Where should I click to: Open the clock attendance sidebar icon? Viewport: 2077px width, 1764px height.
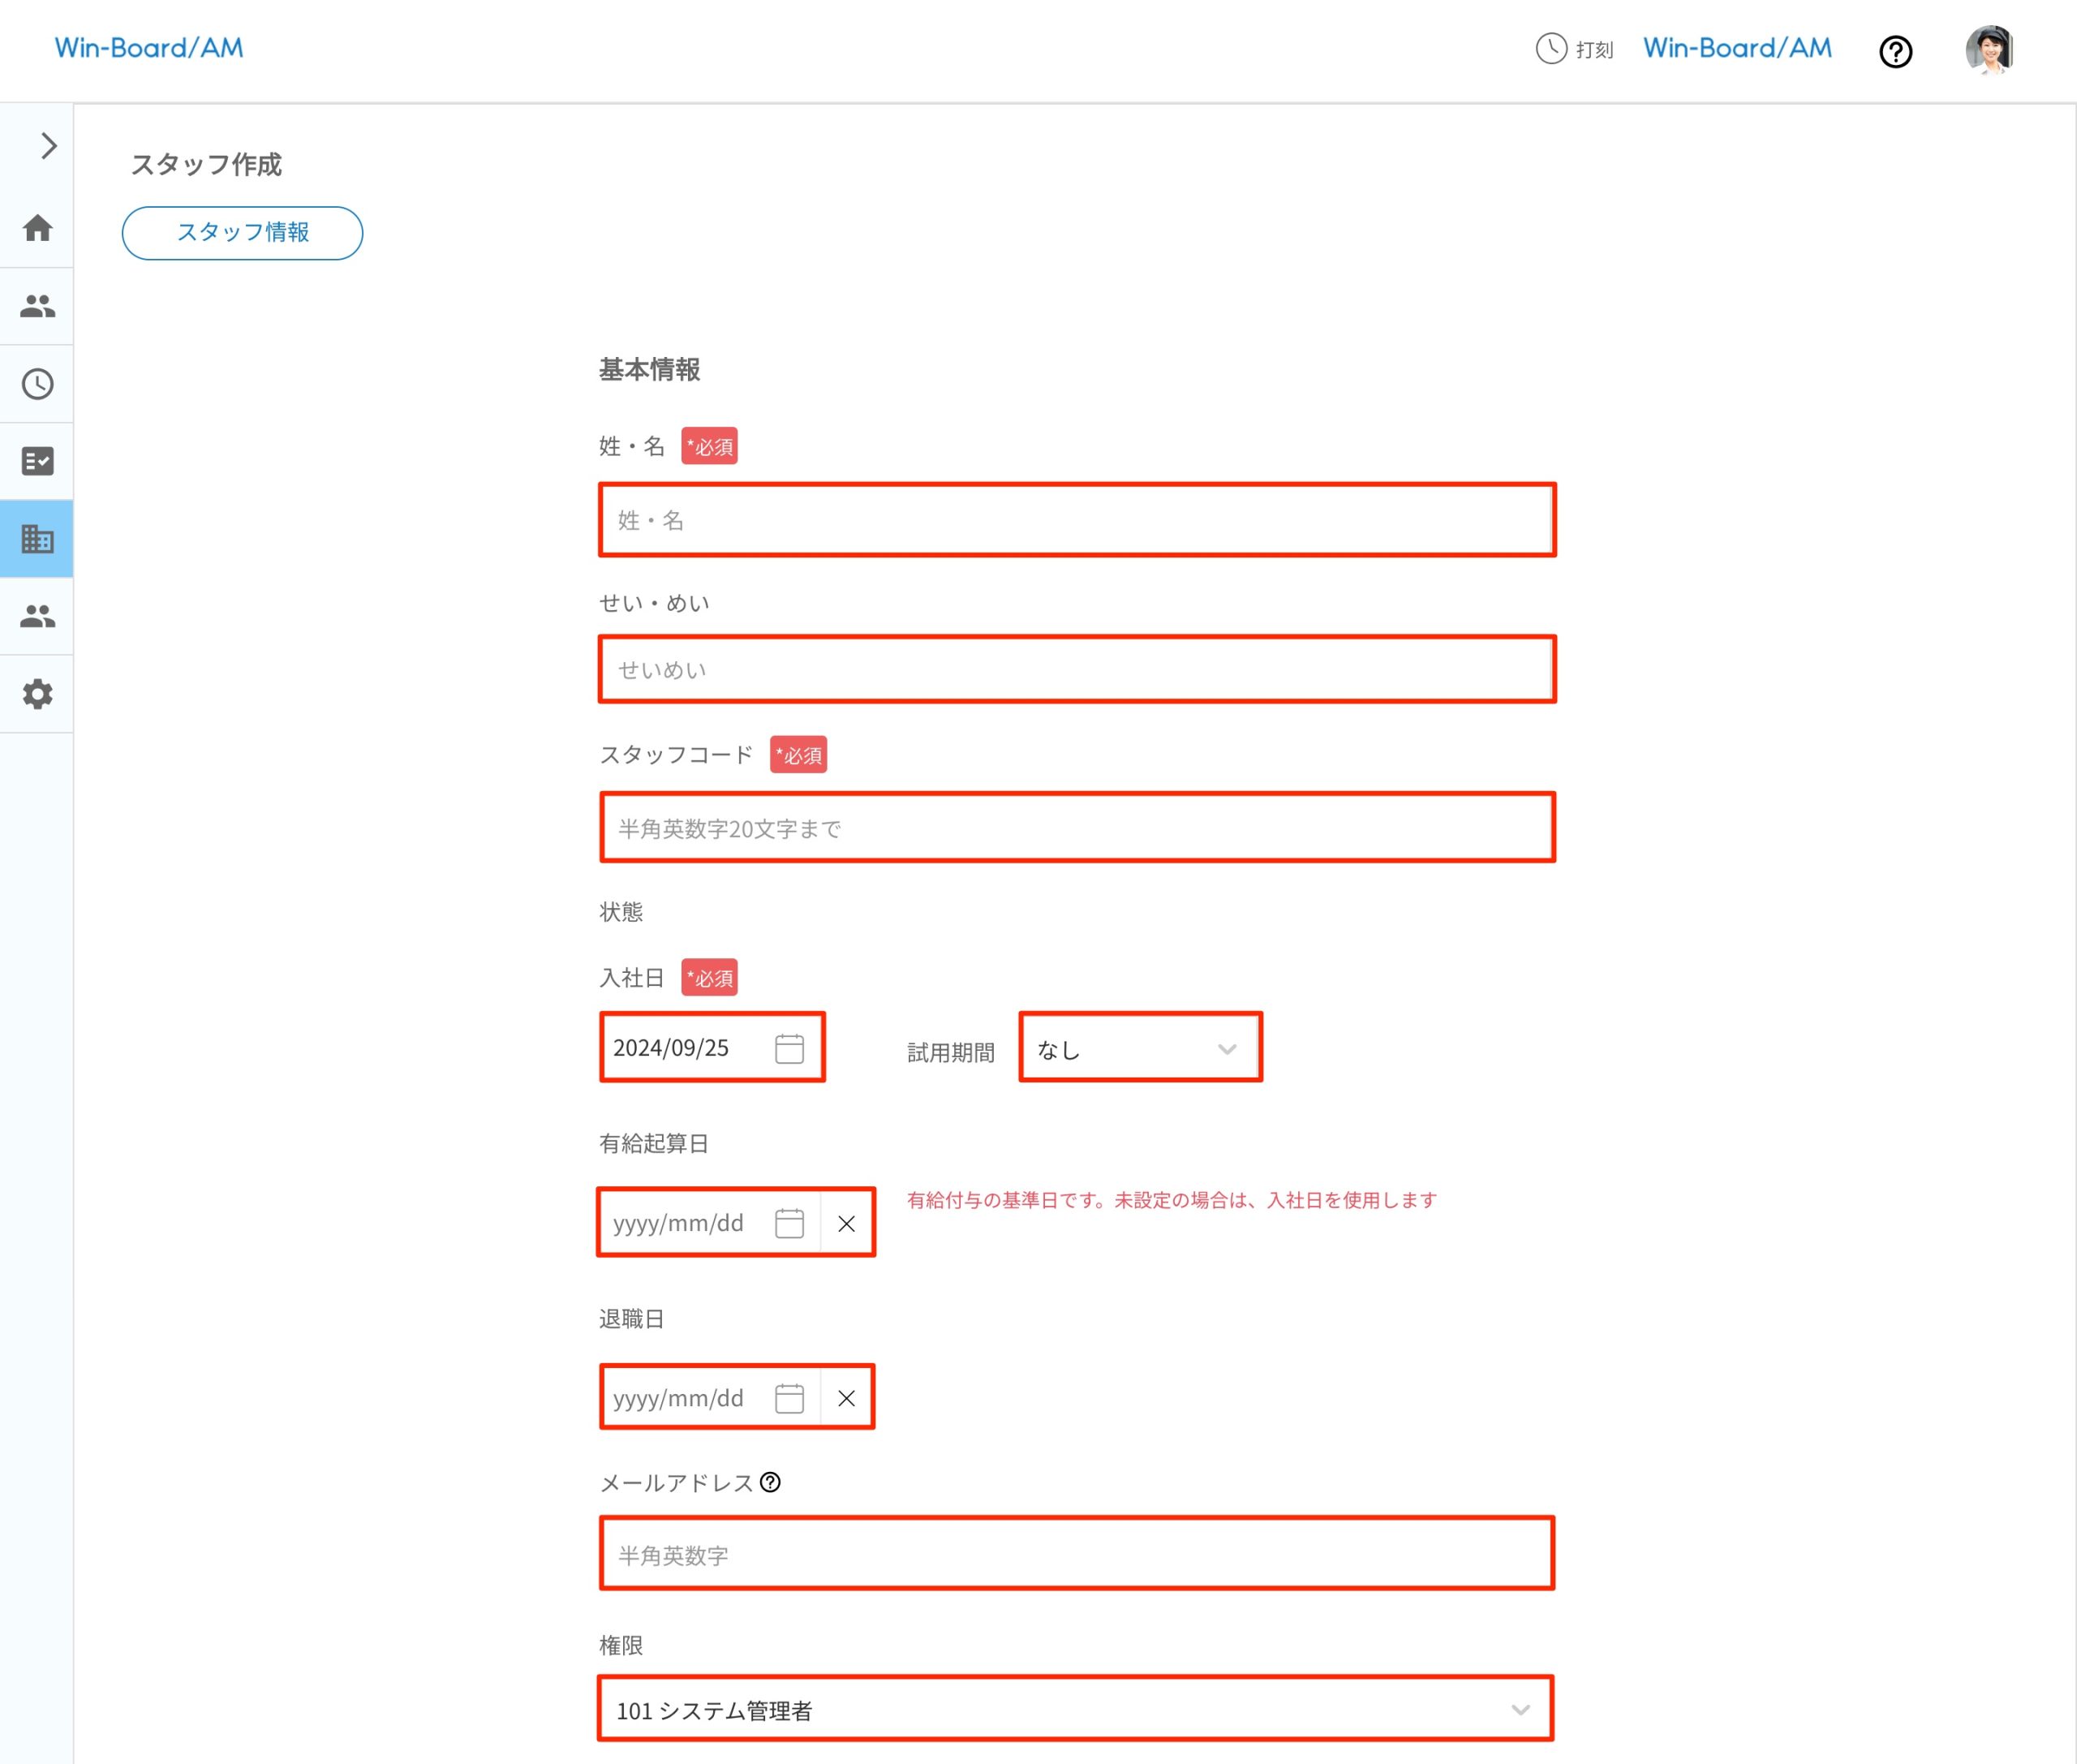37,384
